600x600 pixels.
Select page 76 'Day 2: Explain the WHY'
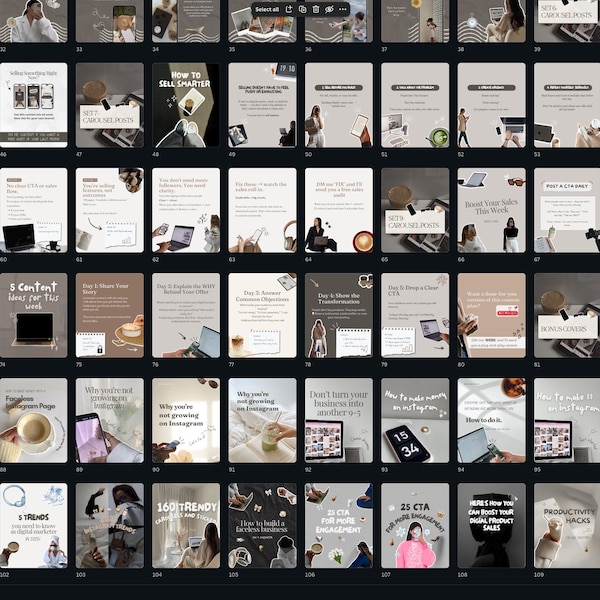coord(186,315)
